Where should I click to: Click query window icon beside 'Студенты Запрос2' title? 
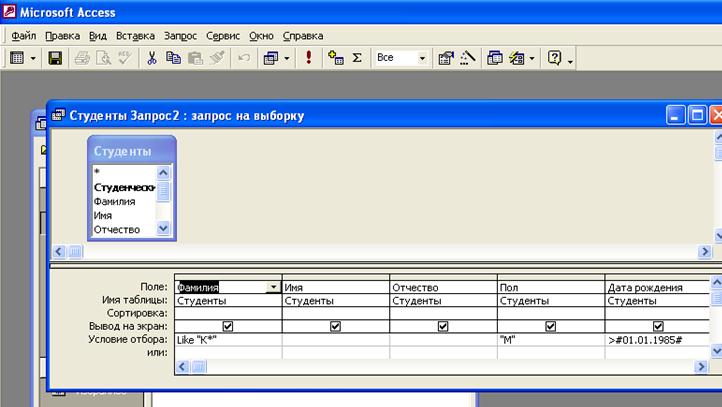(58, 115)
